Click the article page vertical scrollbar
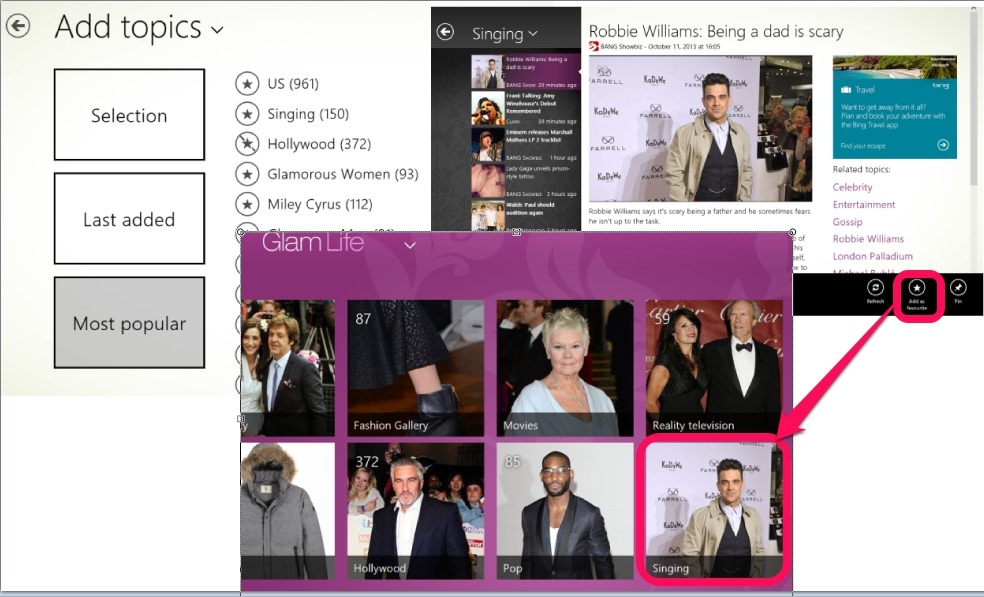 pos(974,100)
